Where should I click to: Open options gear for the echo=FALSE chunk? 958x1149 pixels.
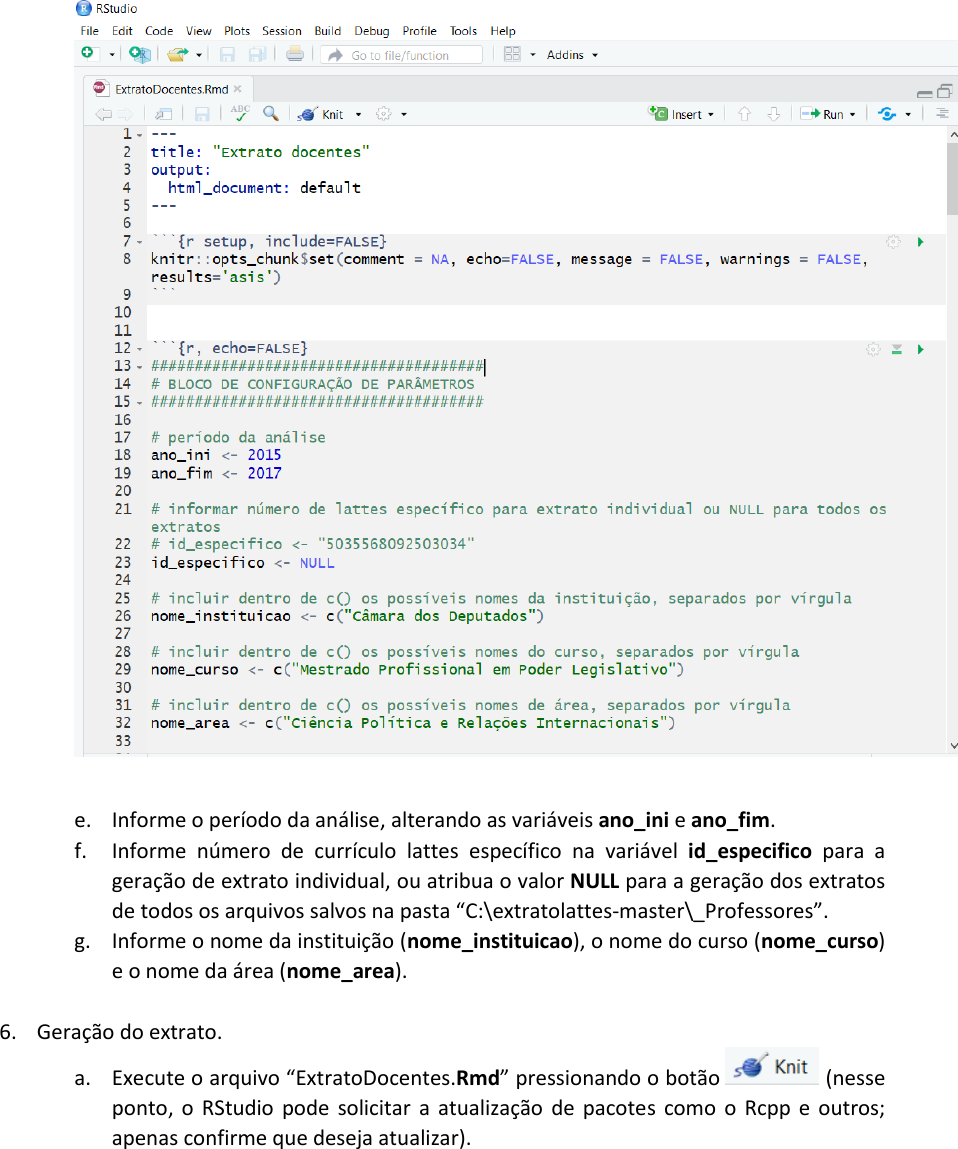(873, 349)
